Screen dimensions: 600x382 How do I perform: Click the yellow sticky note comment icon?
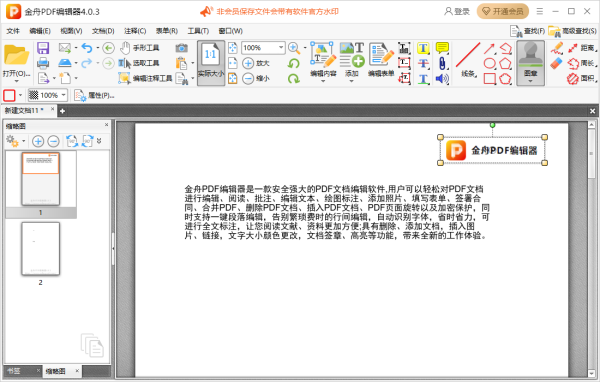[x=442, y=48]
